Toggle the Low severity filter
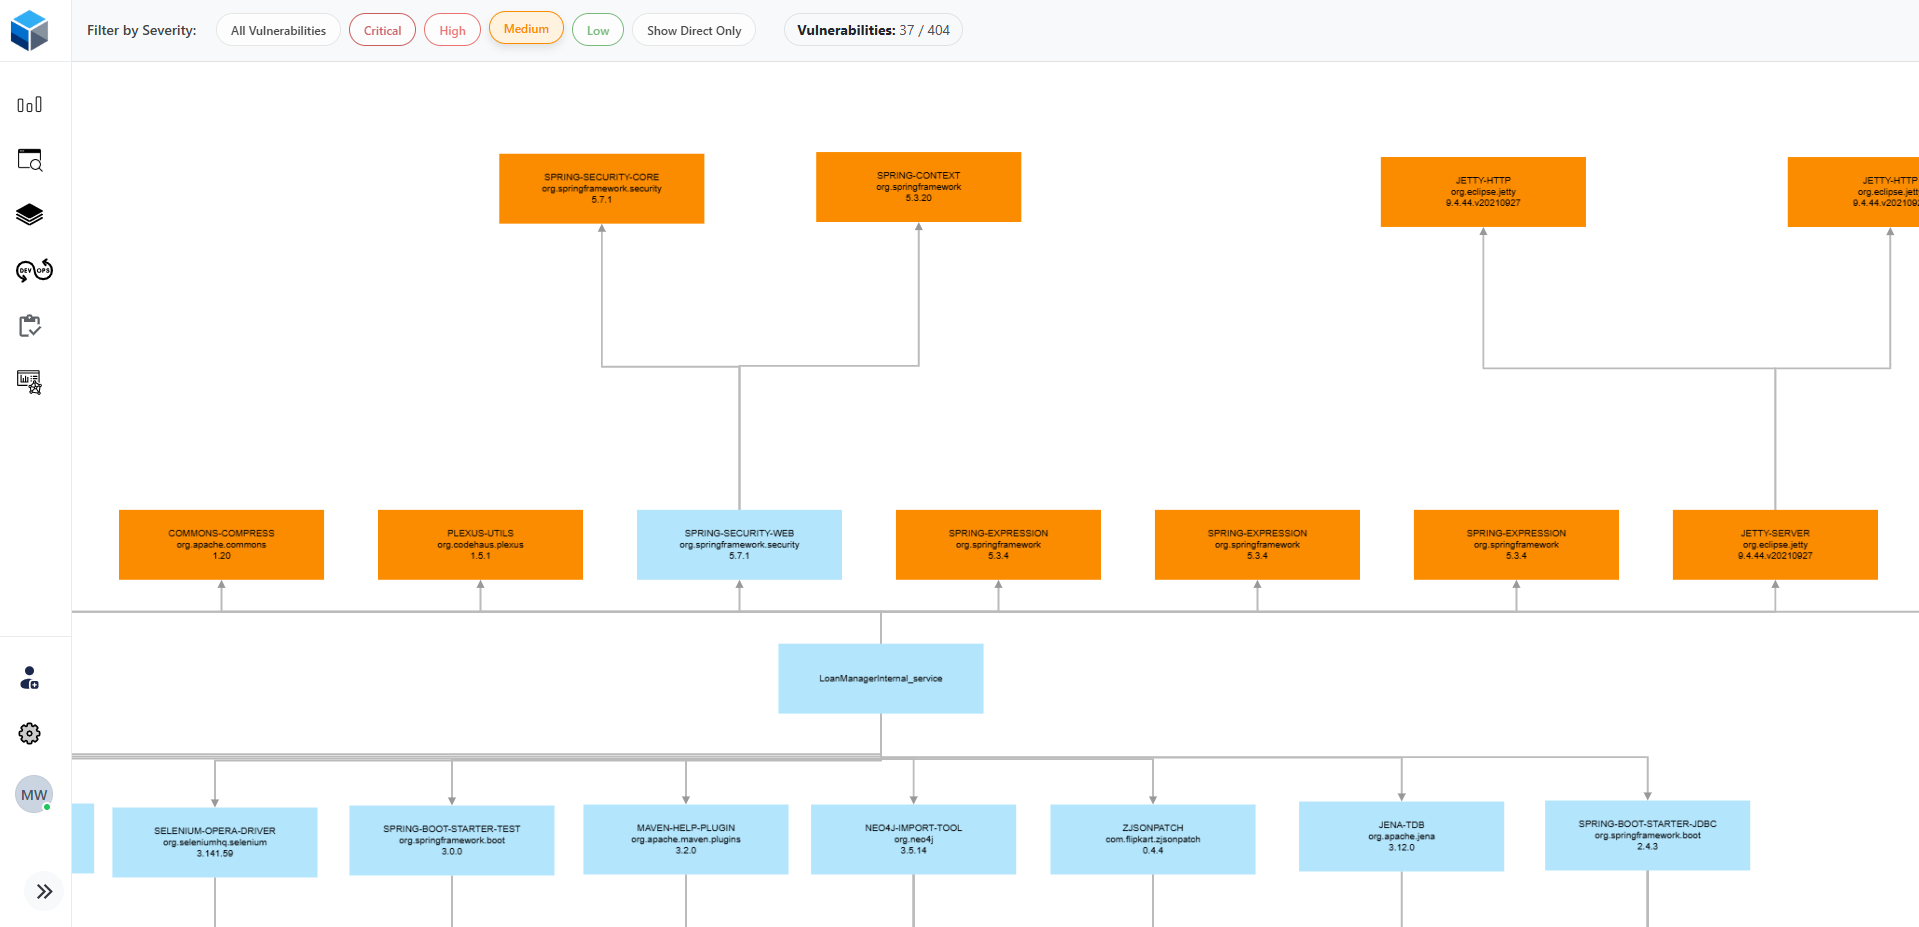The height and width of the screenshot is (927, 1919). tap(598, 30)
